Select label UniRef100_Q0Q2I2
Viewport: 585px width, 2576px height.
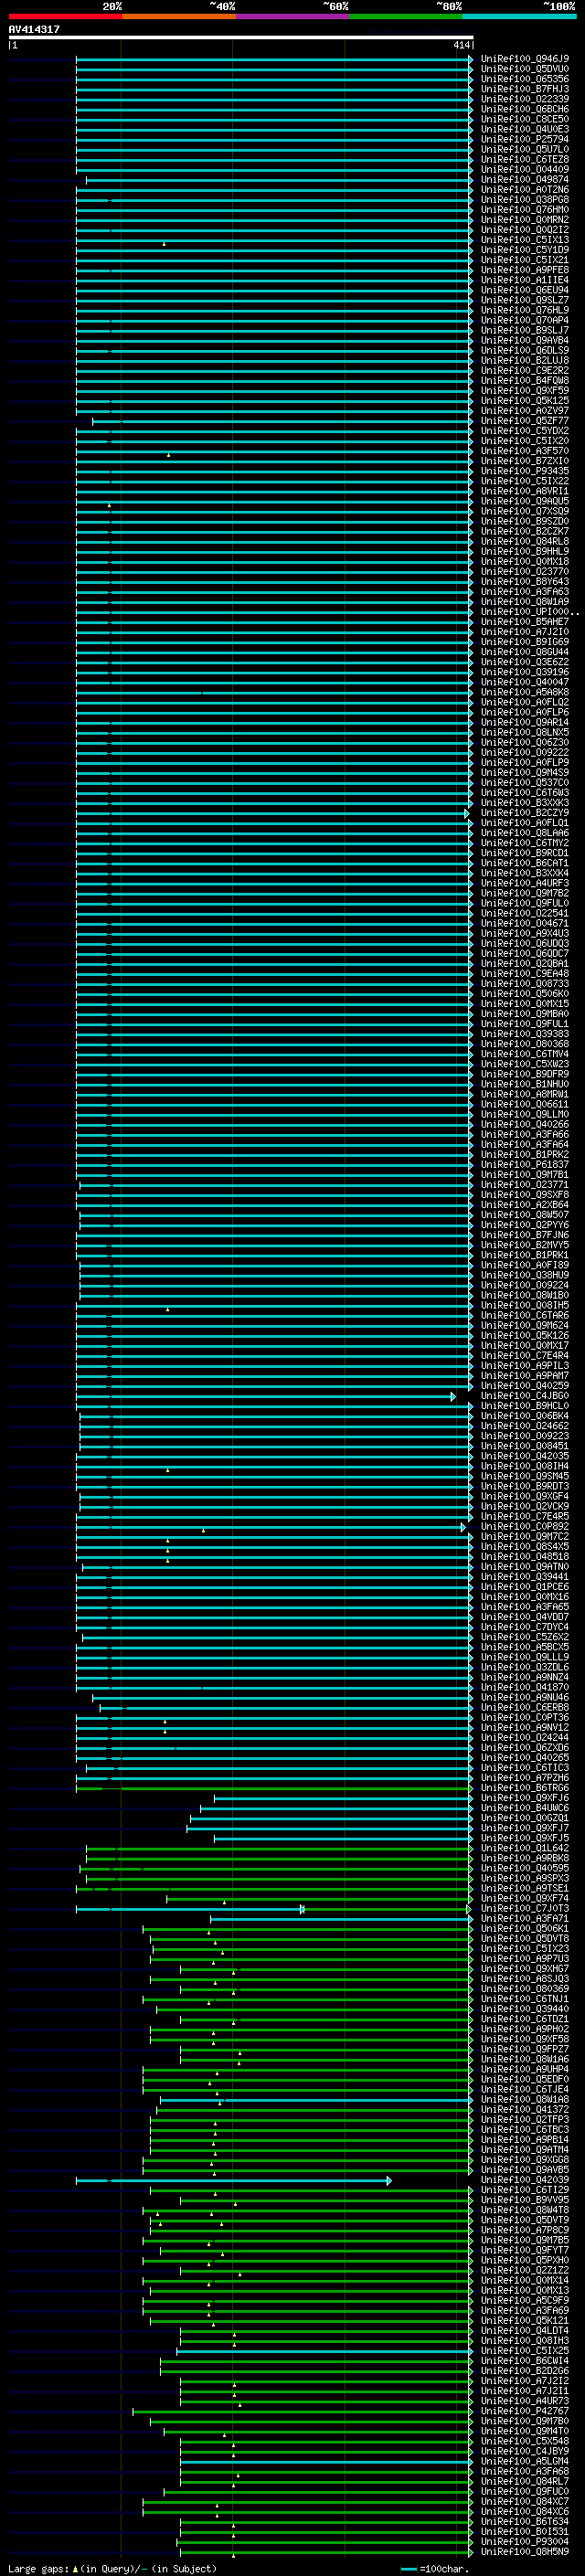[524, 230]
